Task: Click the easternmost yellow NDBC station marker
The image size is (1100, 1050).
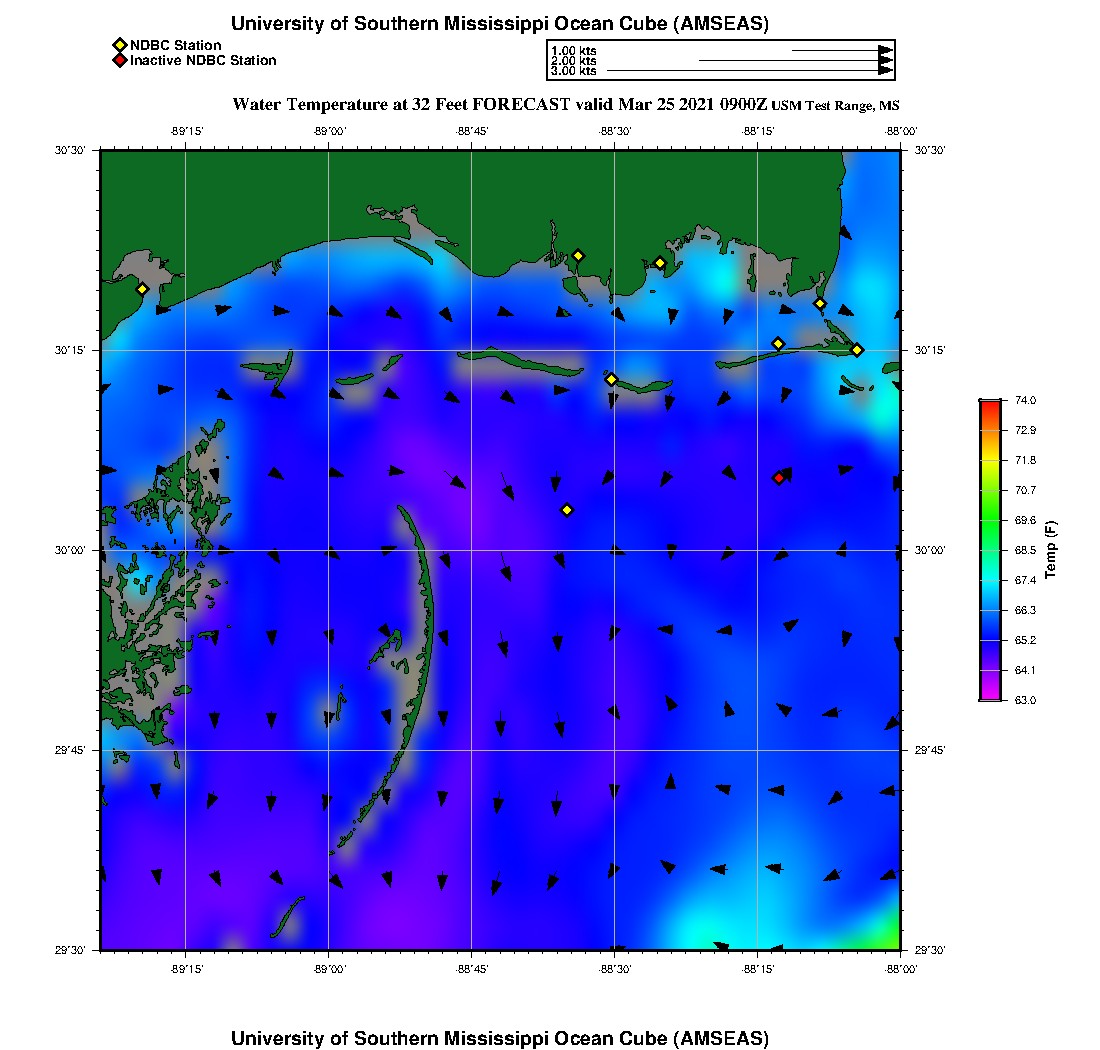Action: pos(857,350)
